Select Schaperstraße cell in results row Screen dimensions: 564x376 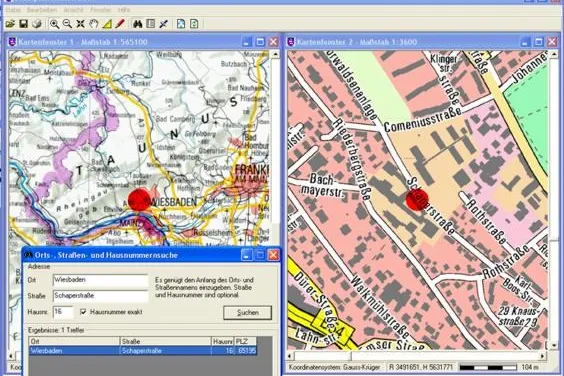click(165, 350)
